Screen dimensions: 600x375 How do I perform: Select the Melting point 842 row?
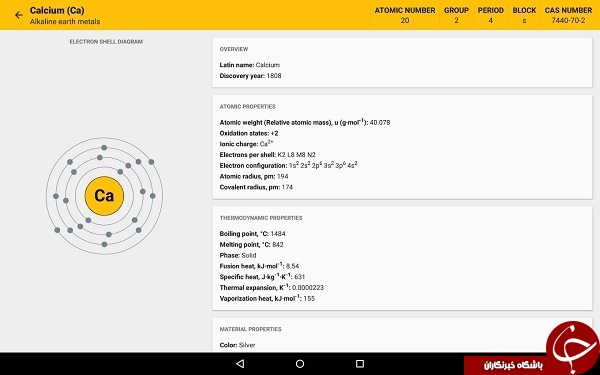coord(251,244)
